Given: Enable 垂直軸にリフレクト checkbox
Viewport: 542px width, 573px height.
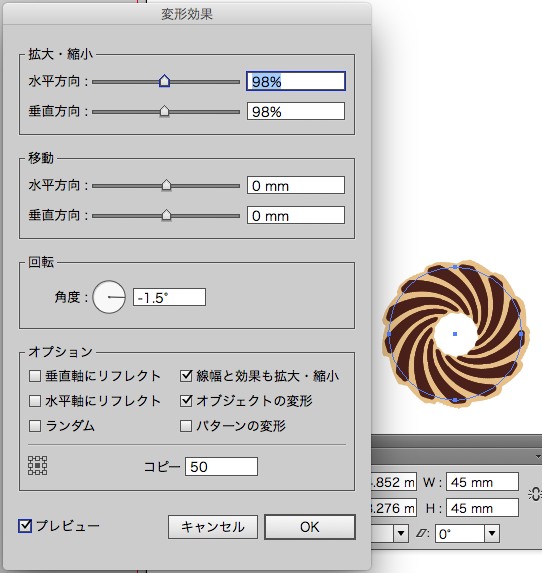Looking at the screenshot, I should pos(35,376).
